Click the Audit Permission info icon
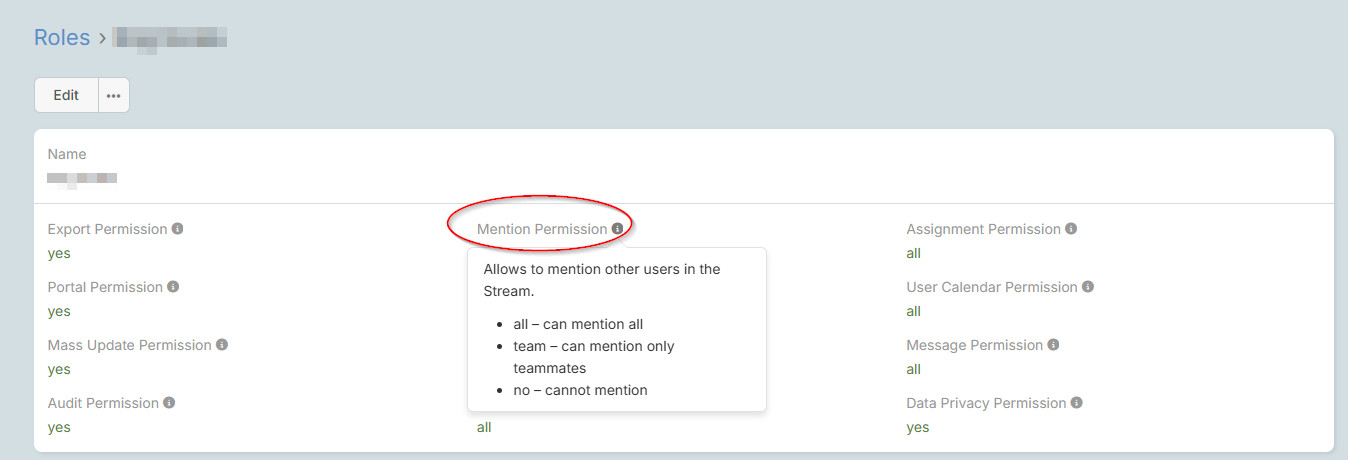This screenshot has height=460, width=1348. 169,403
